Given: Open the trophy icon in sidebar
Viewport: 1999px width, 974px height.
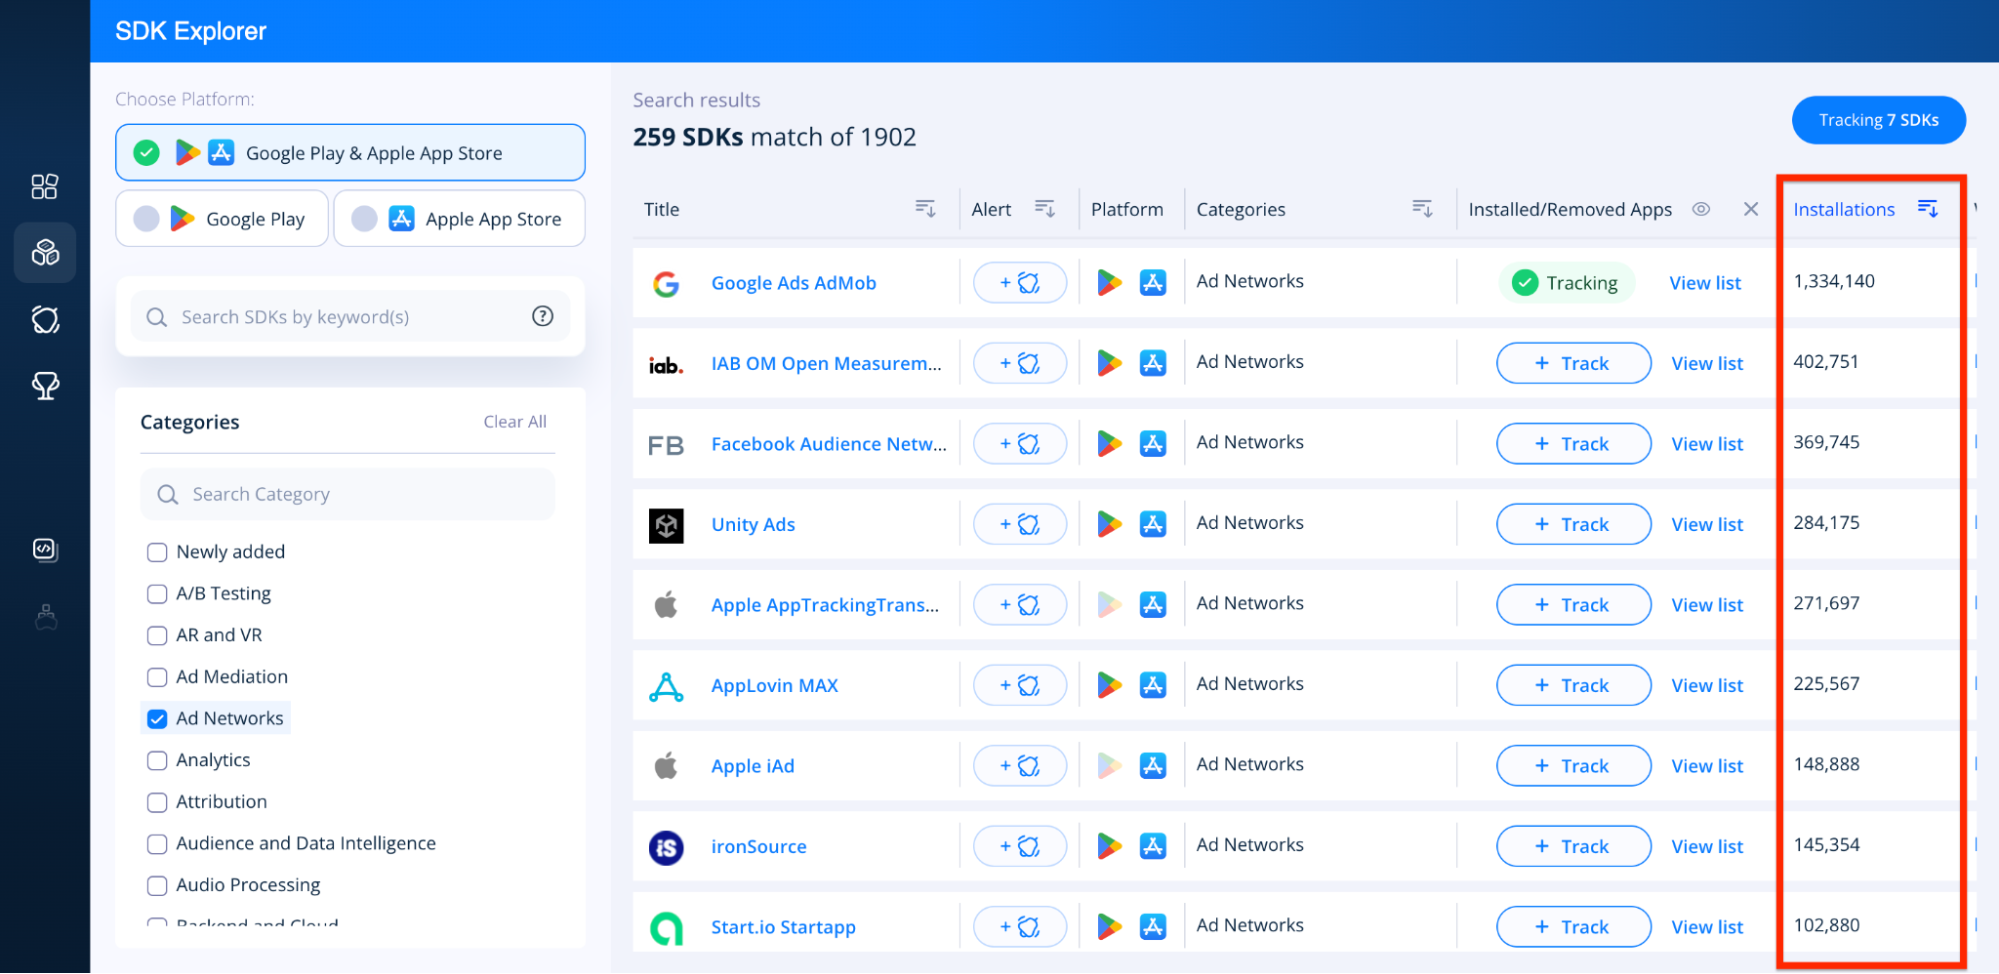Looking at the screenshot, I should 45,386.
